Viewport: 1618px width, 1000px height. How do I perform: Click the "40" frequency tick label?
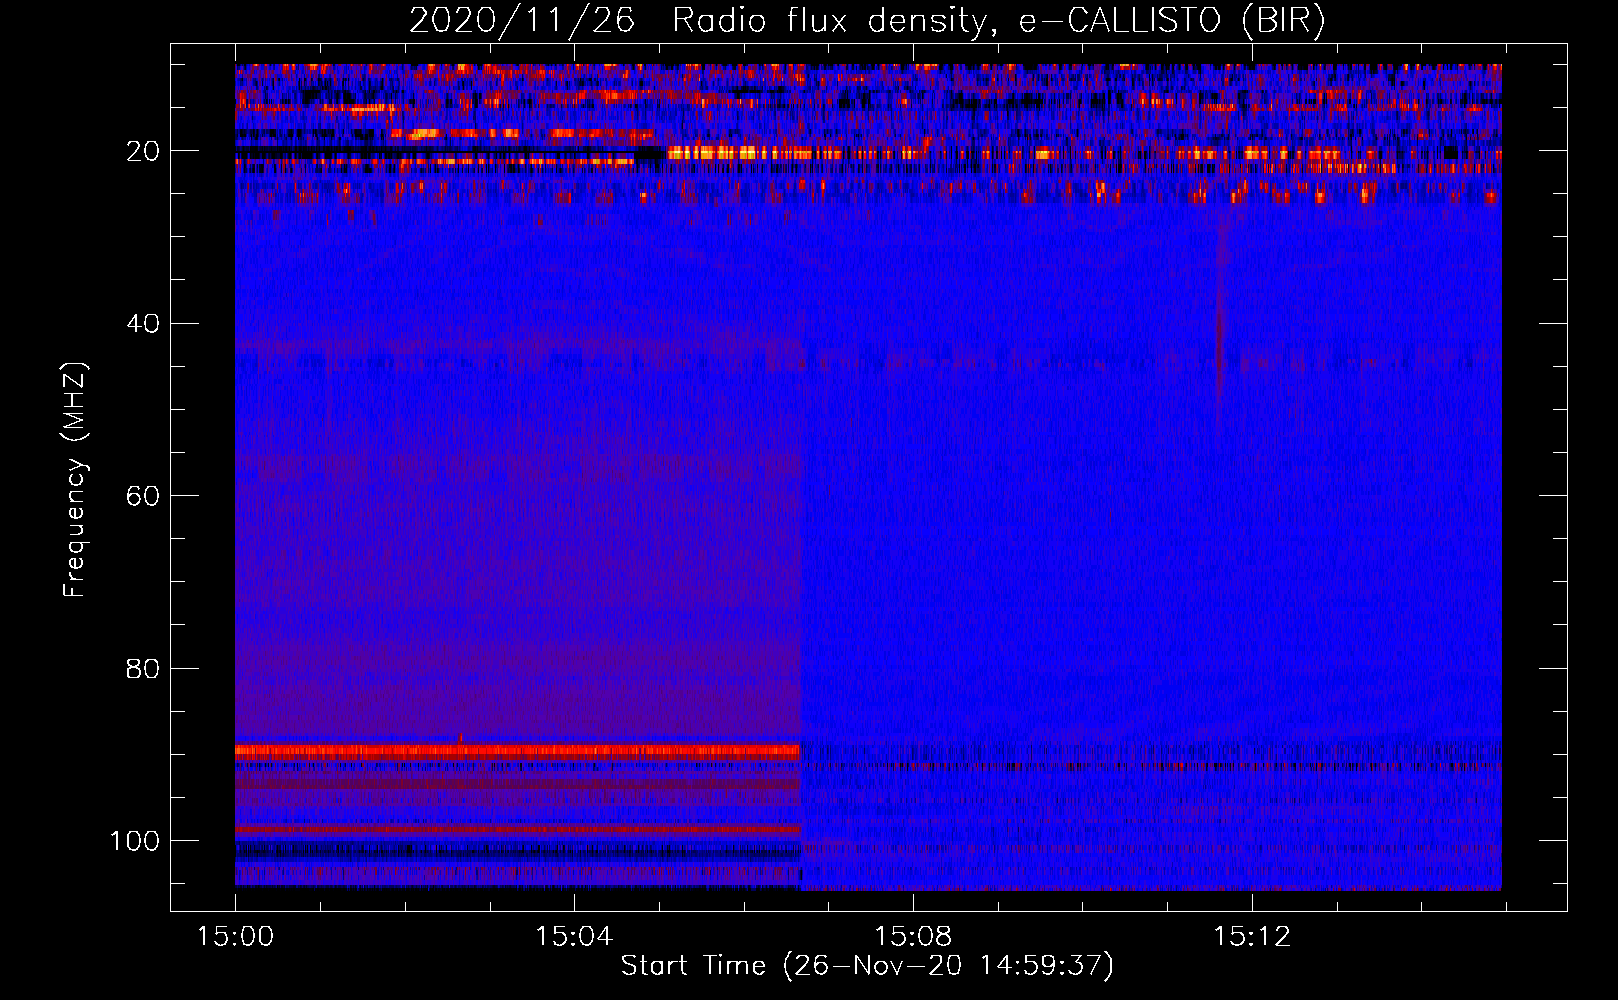pyautogui.click(x=143, y=324)
